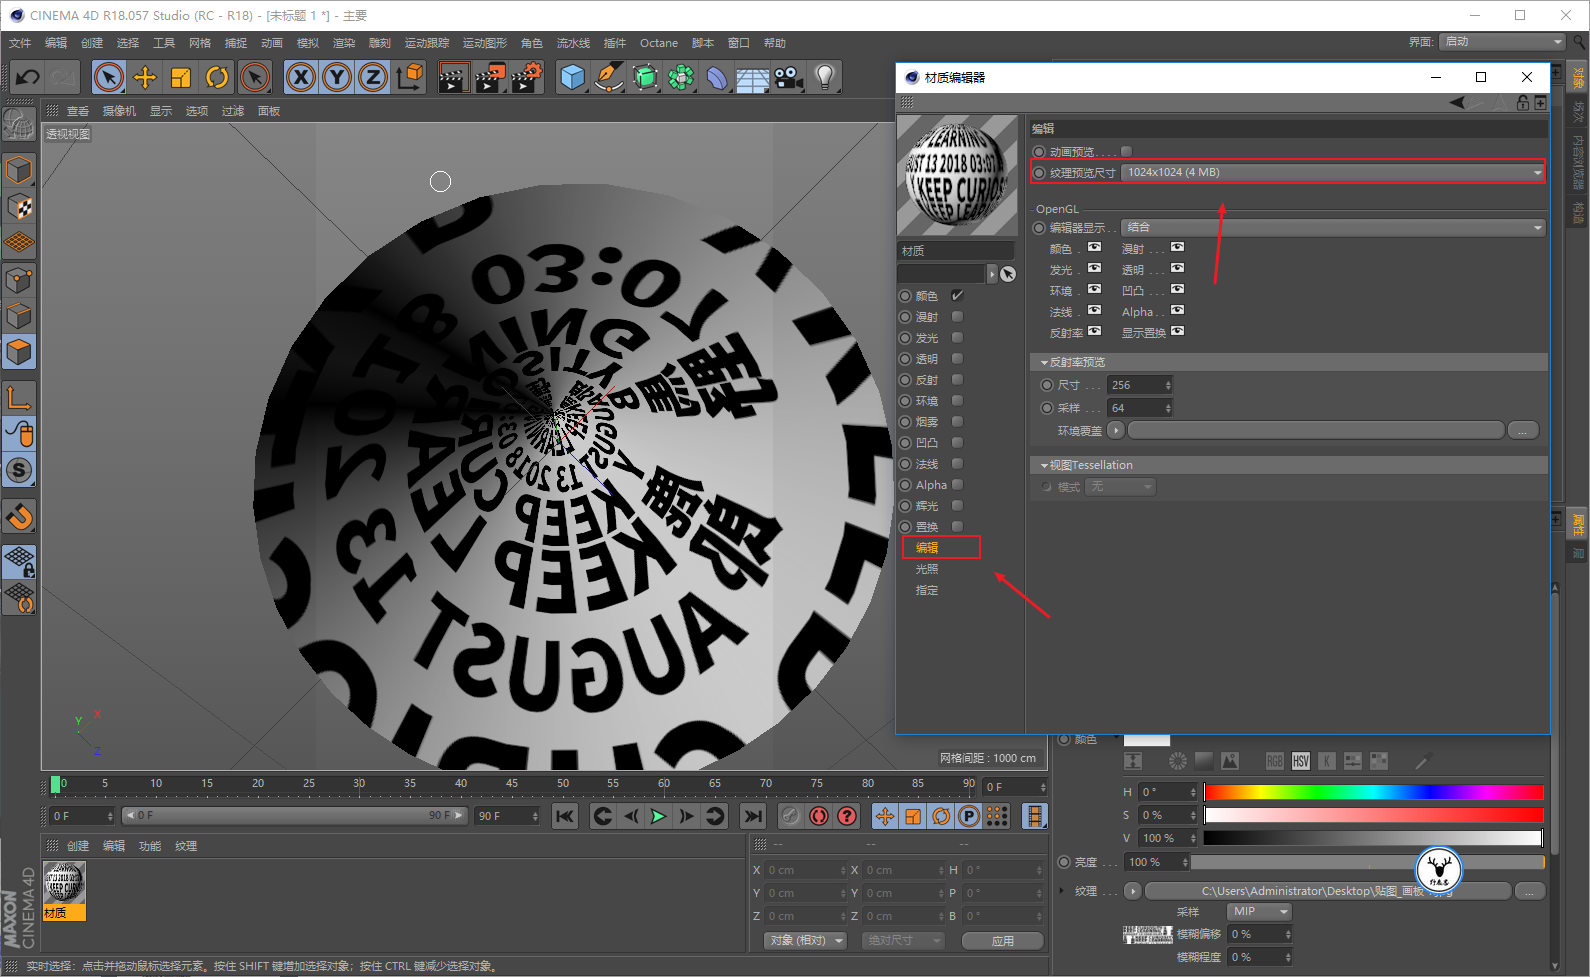Enable the 反射 (Reflectance) channel checkbox
The image size is (1590, 977).
point(957,380)
